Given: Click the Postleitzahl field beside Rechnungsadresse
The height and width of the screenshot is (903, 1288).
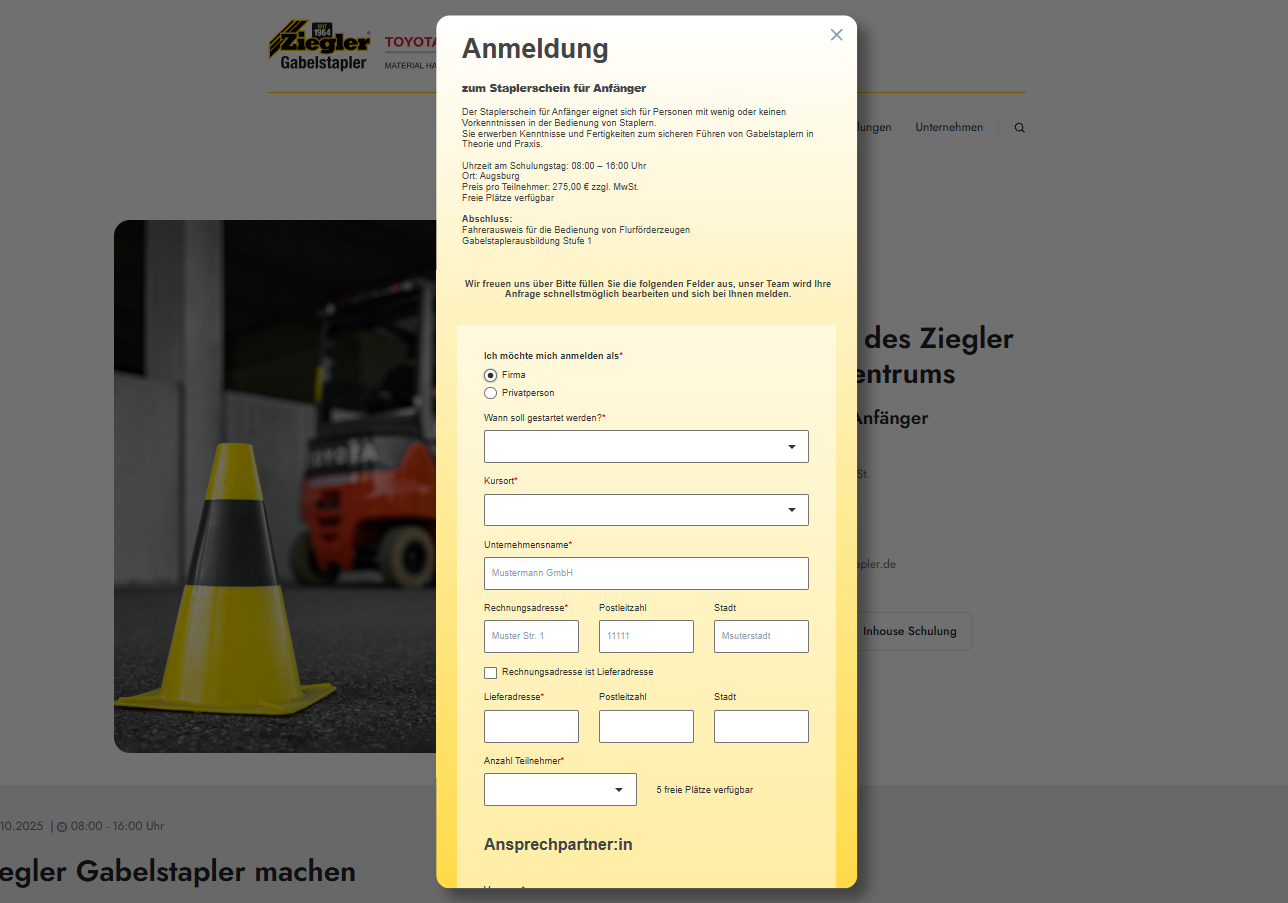Looking at the screenshot, I should (x=646, y=636).
